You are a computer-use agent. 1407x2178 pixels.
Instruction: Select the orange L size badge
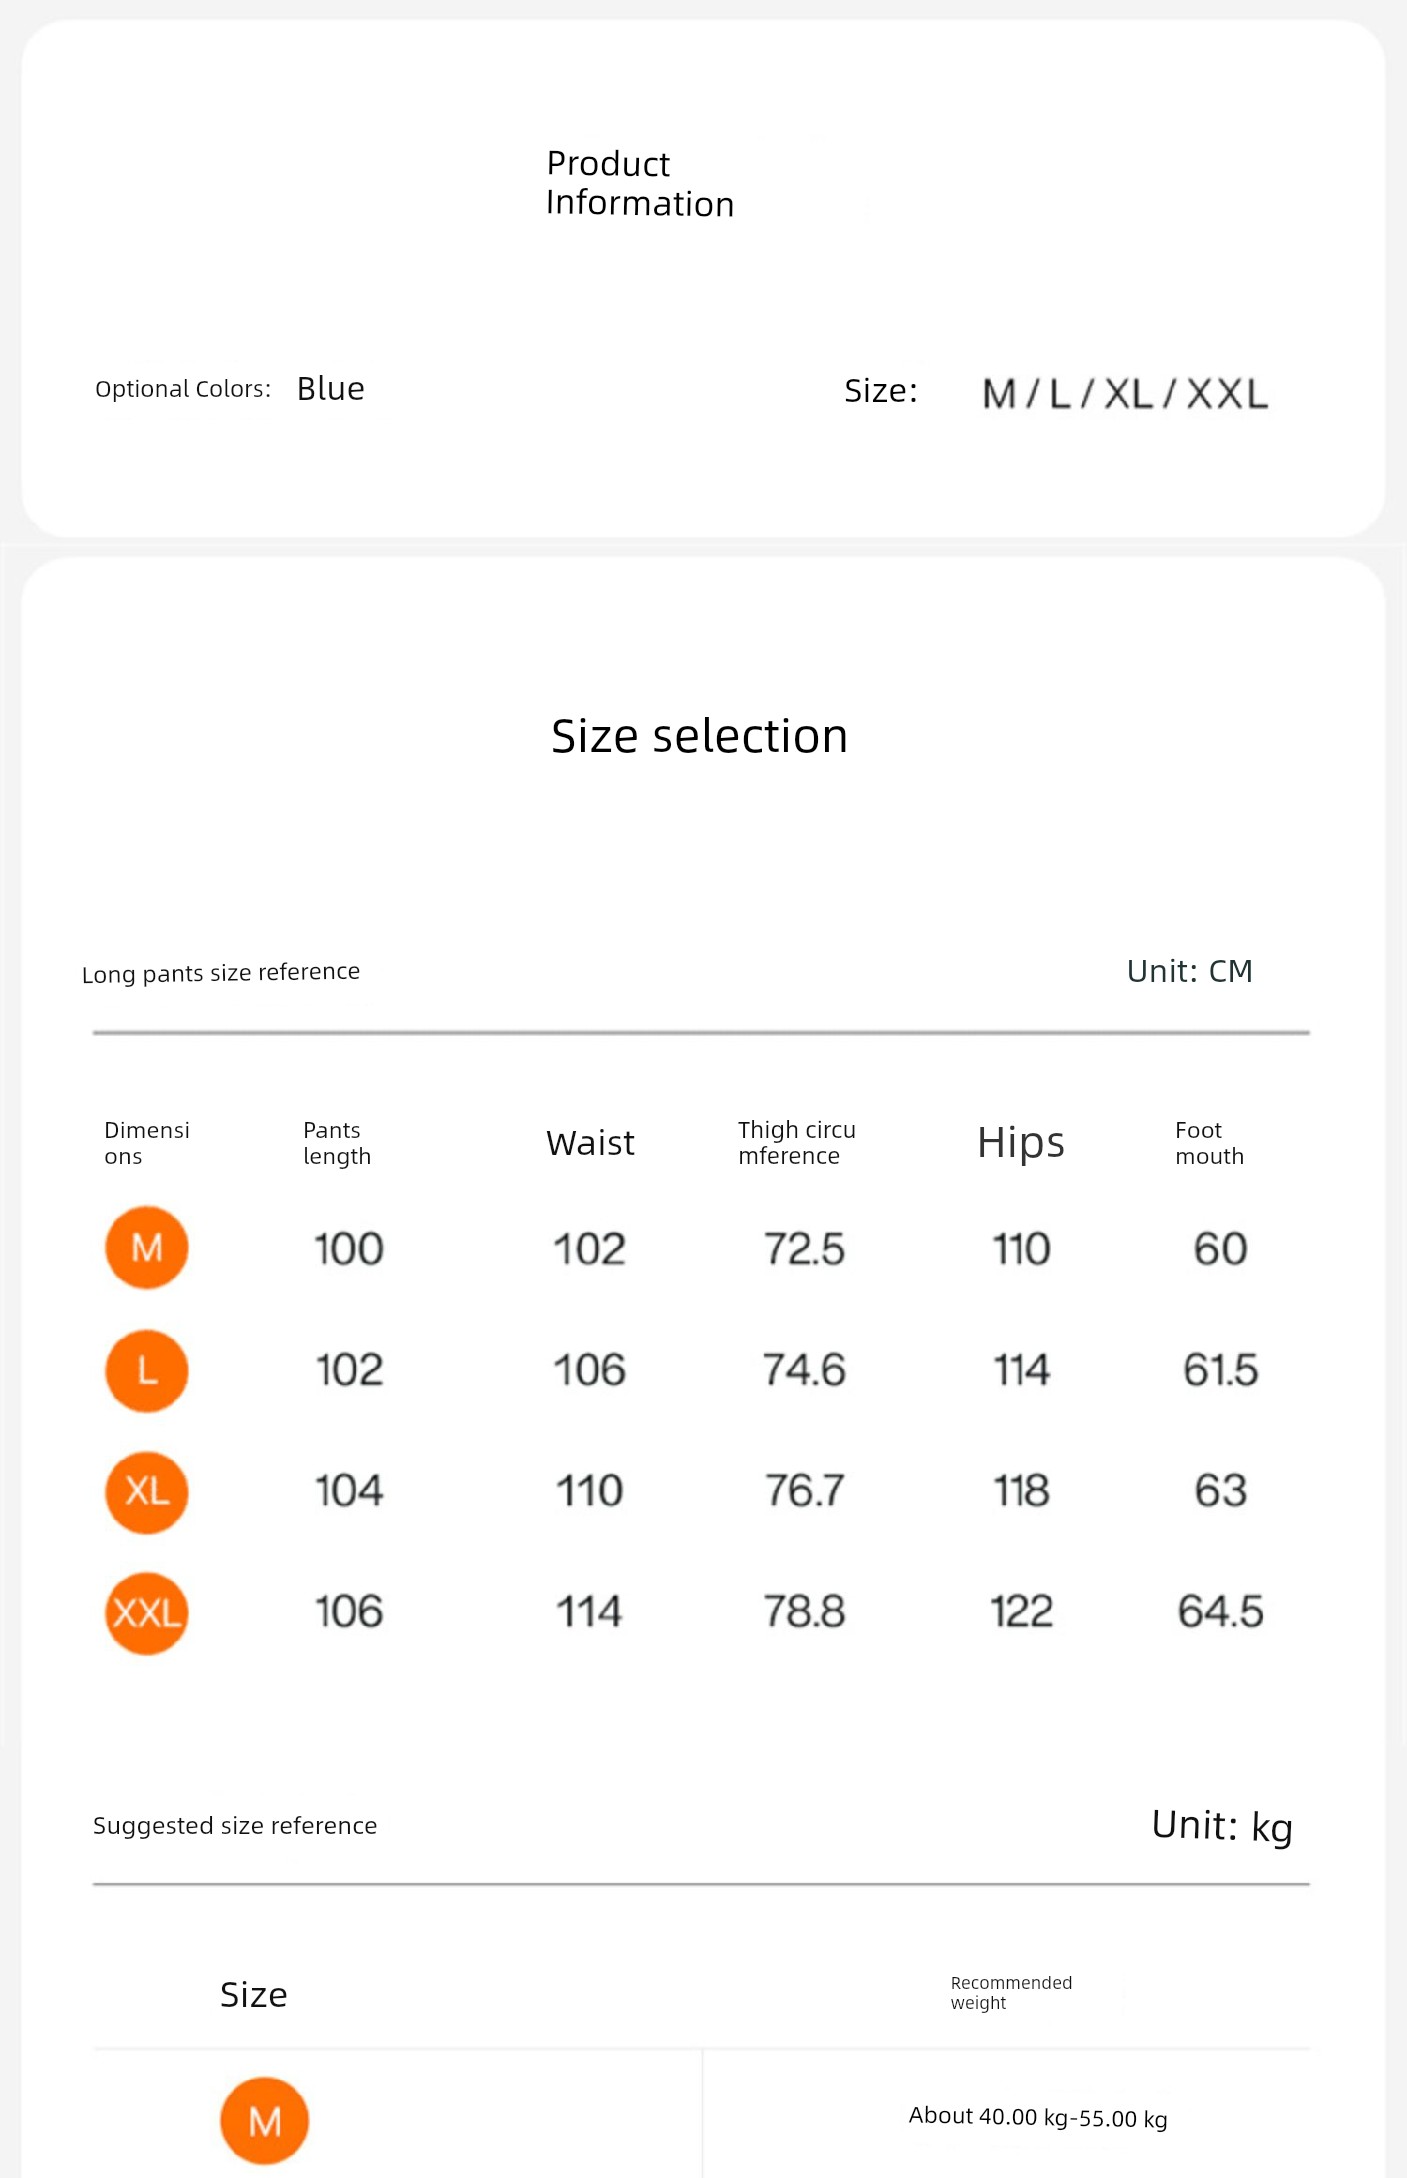[x=147, y=1370]
